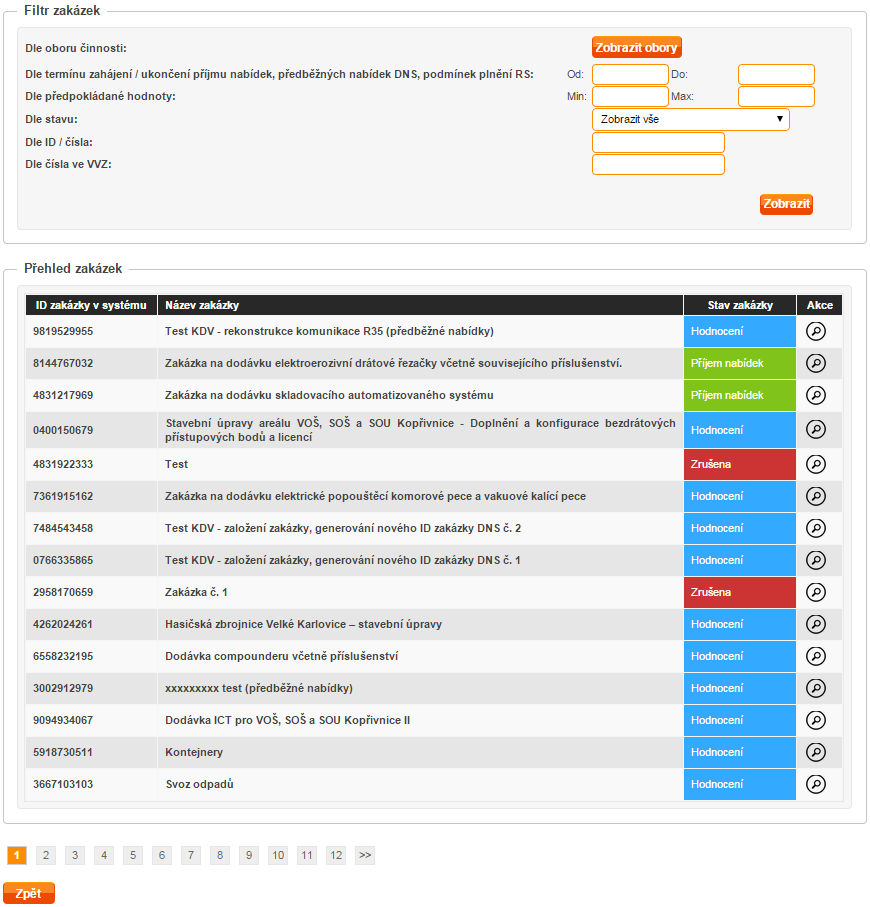870x907 pixels.
Task: Click the Zobrazit obory button
Action: (x=636, y=47)
